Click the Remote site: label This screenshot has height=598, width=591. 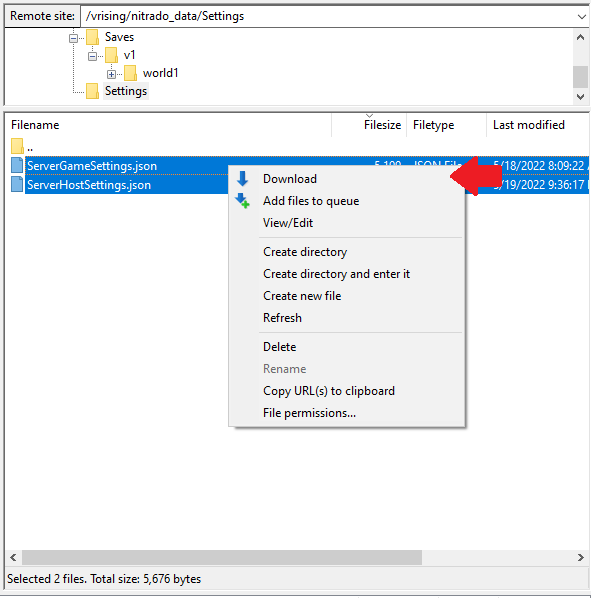tap(42, 16)
